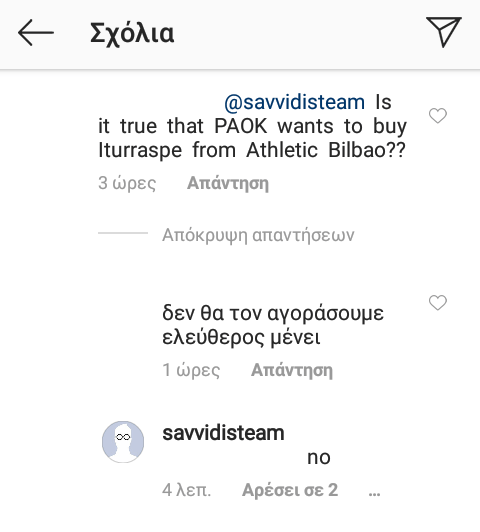The width and height of the screenshot is (480, 532).
Task: Tap the 3 ώρες timestamp
Action: pos(127,184)
